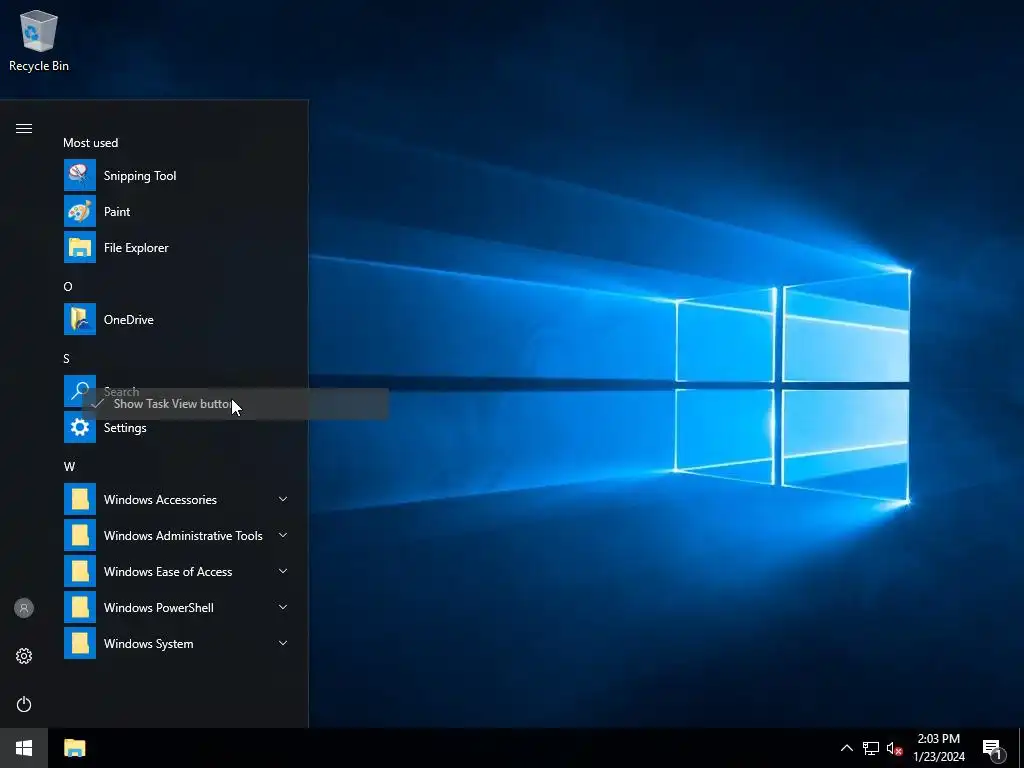Open Settings app from the S section

tap(176, 428)
